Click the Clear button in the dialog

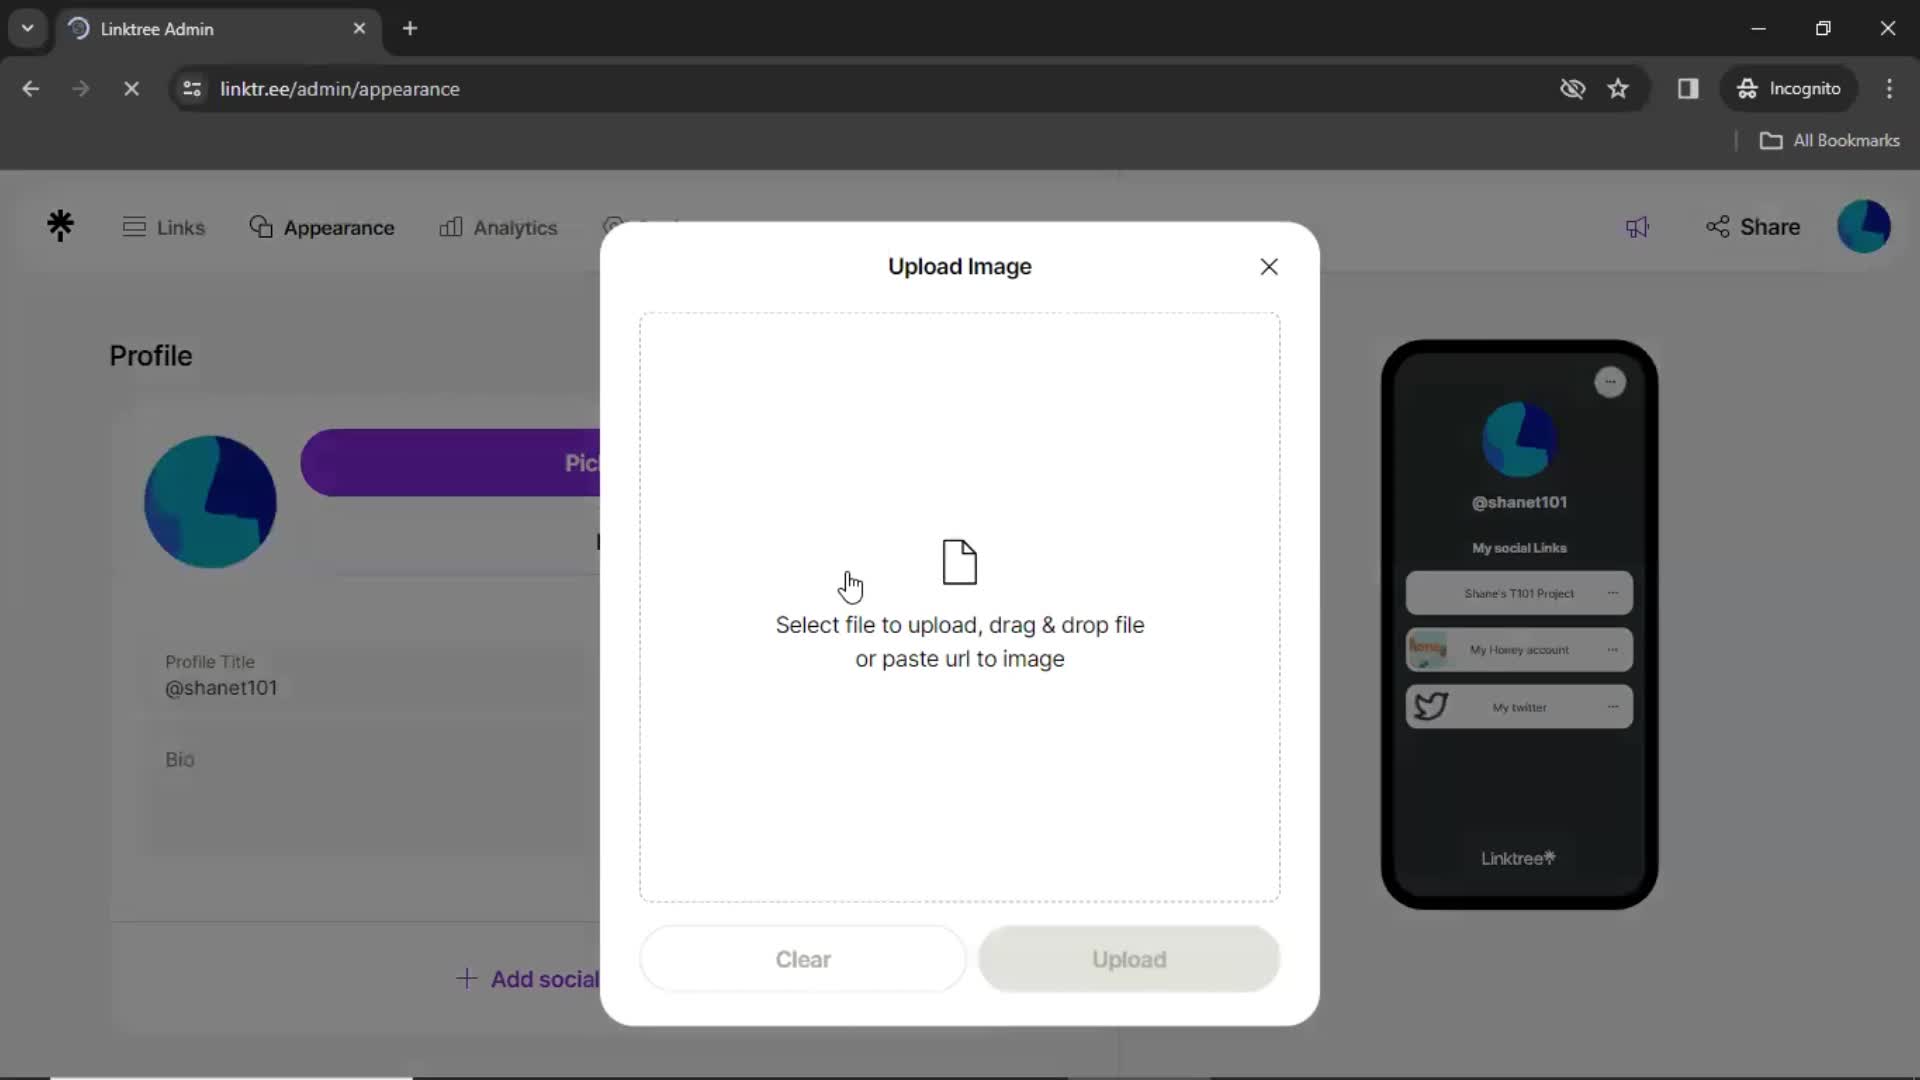coord(803,959)
